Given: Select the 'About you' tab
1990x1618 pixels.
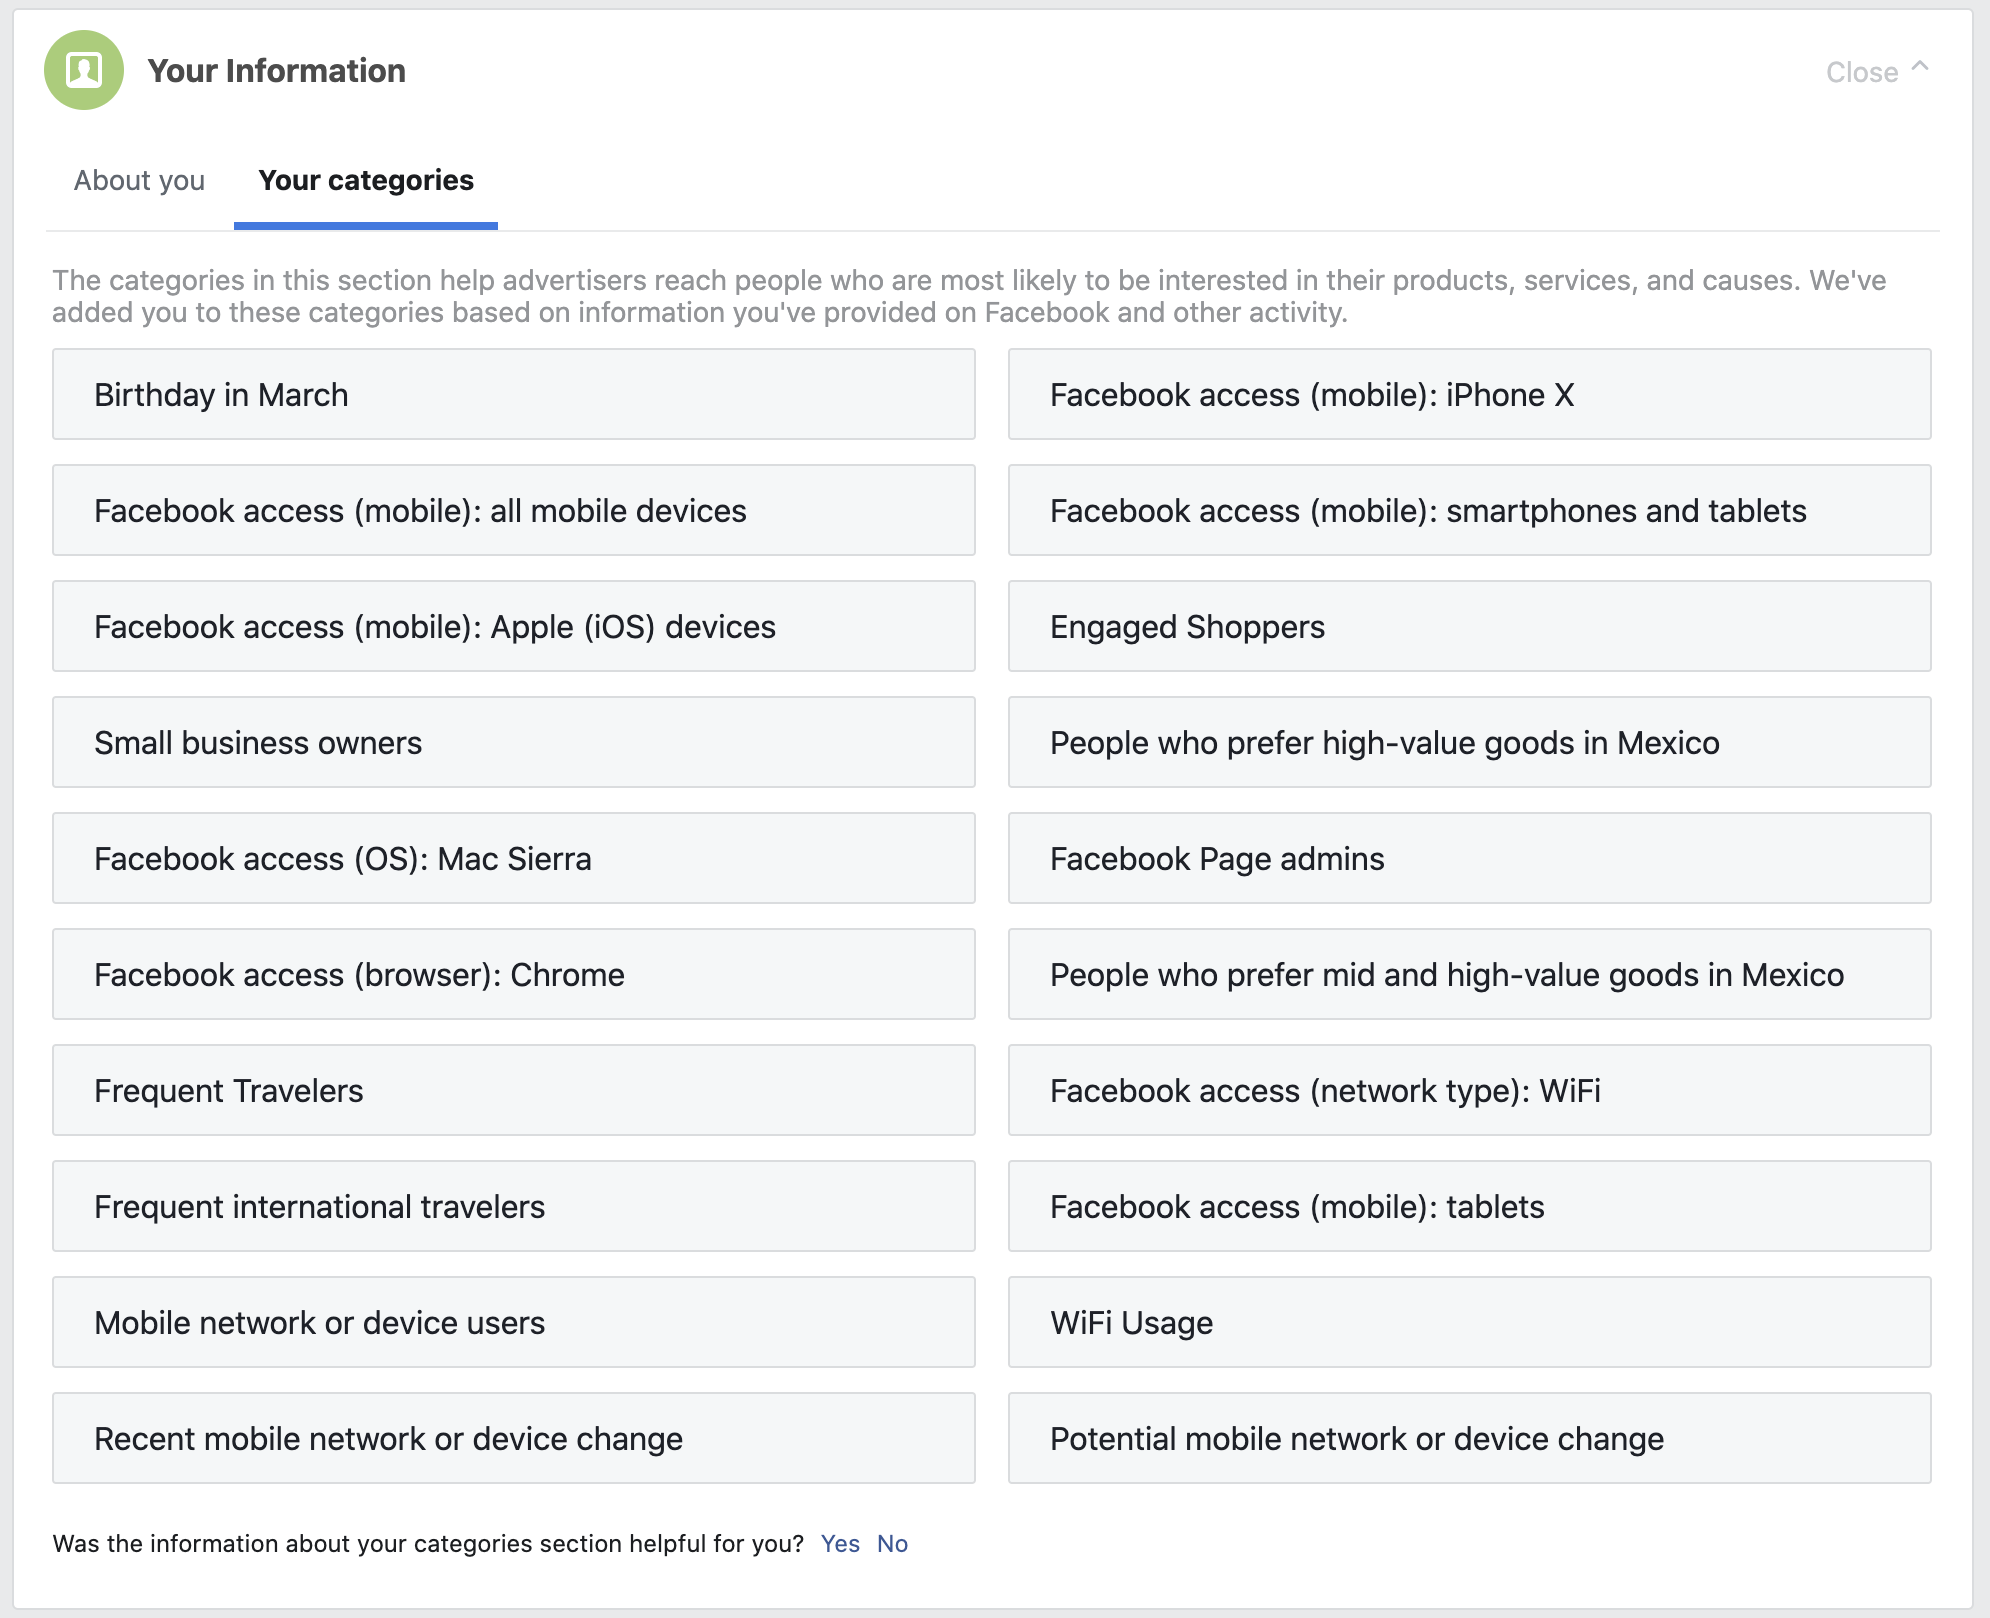Looking at the screenshot, I should point(140,180).
